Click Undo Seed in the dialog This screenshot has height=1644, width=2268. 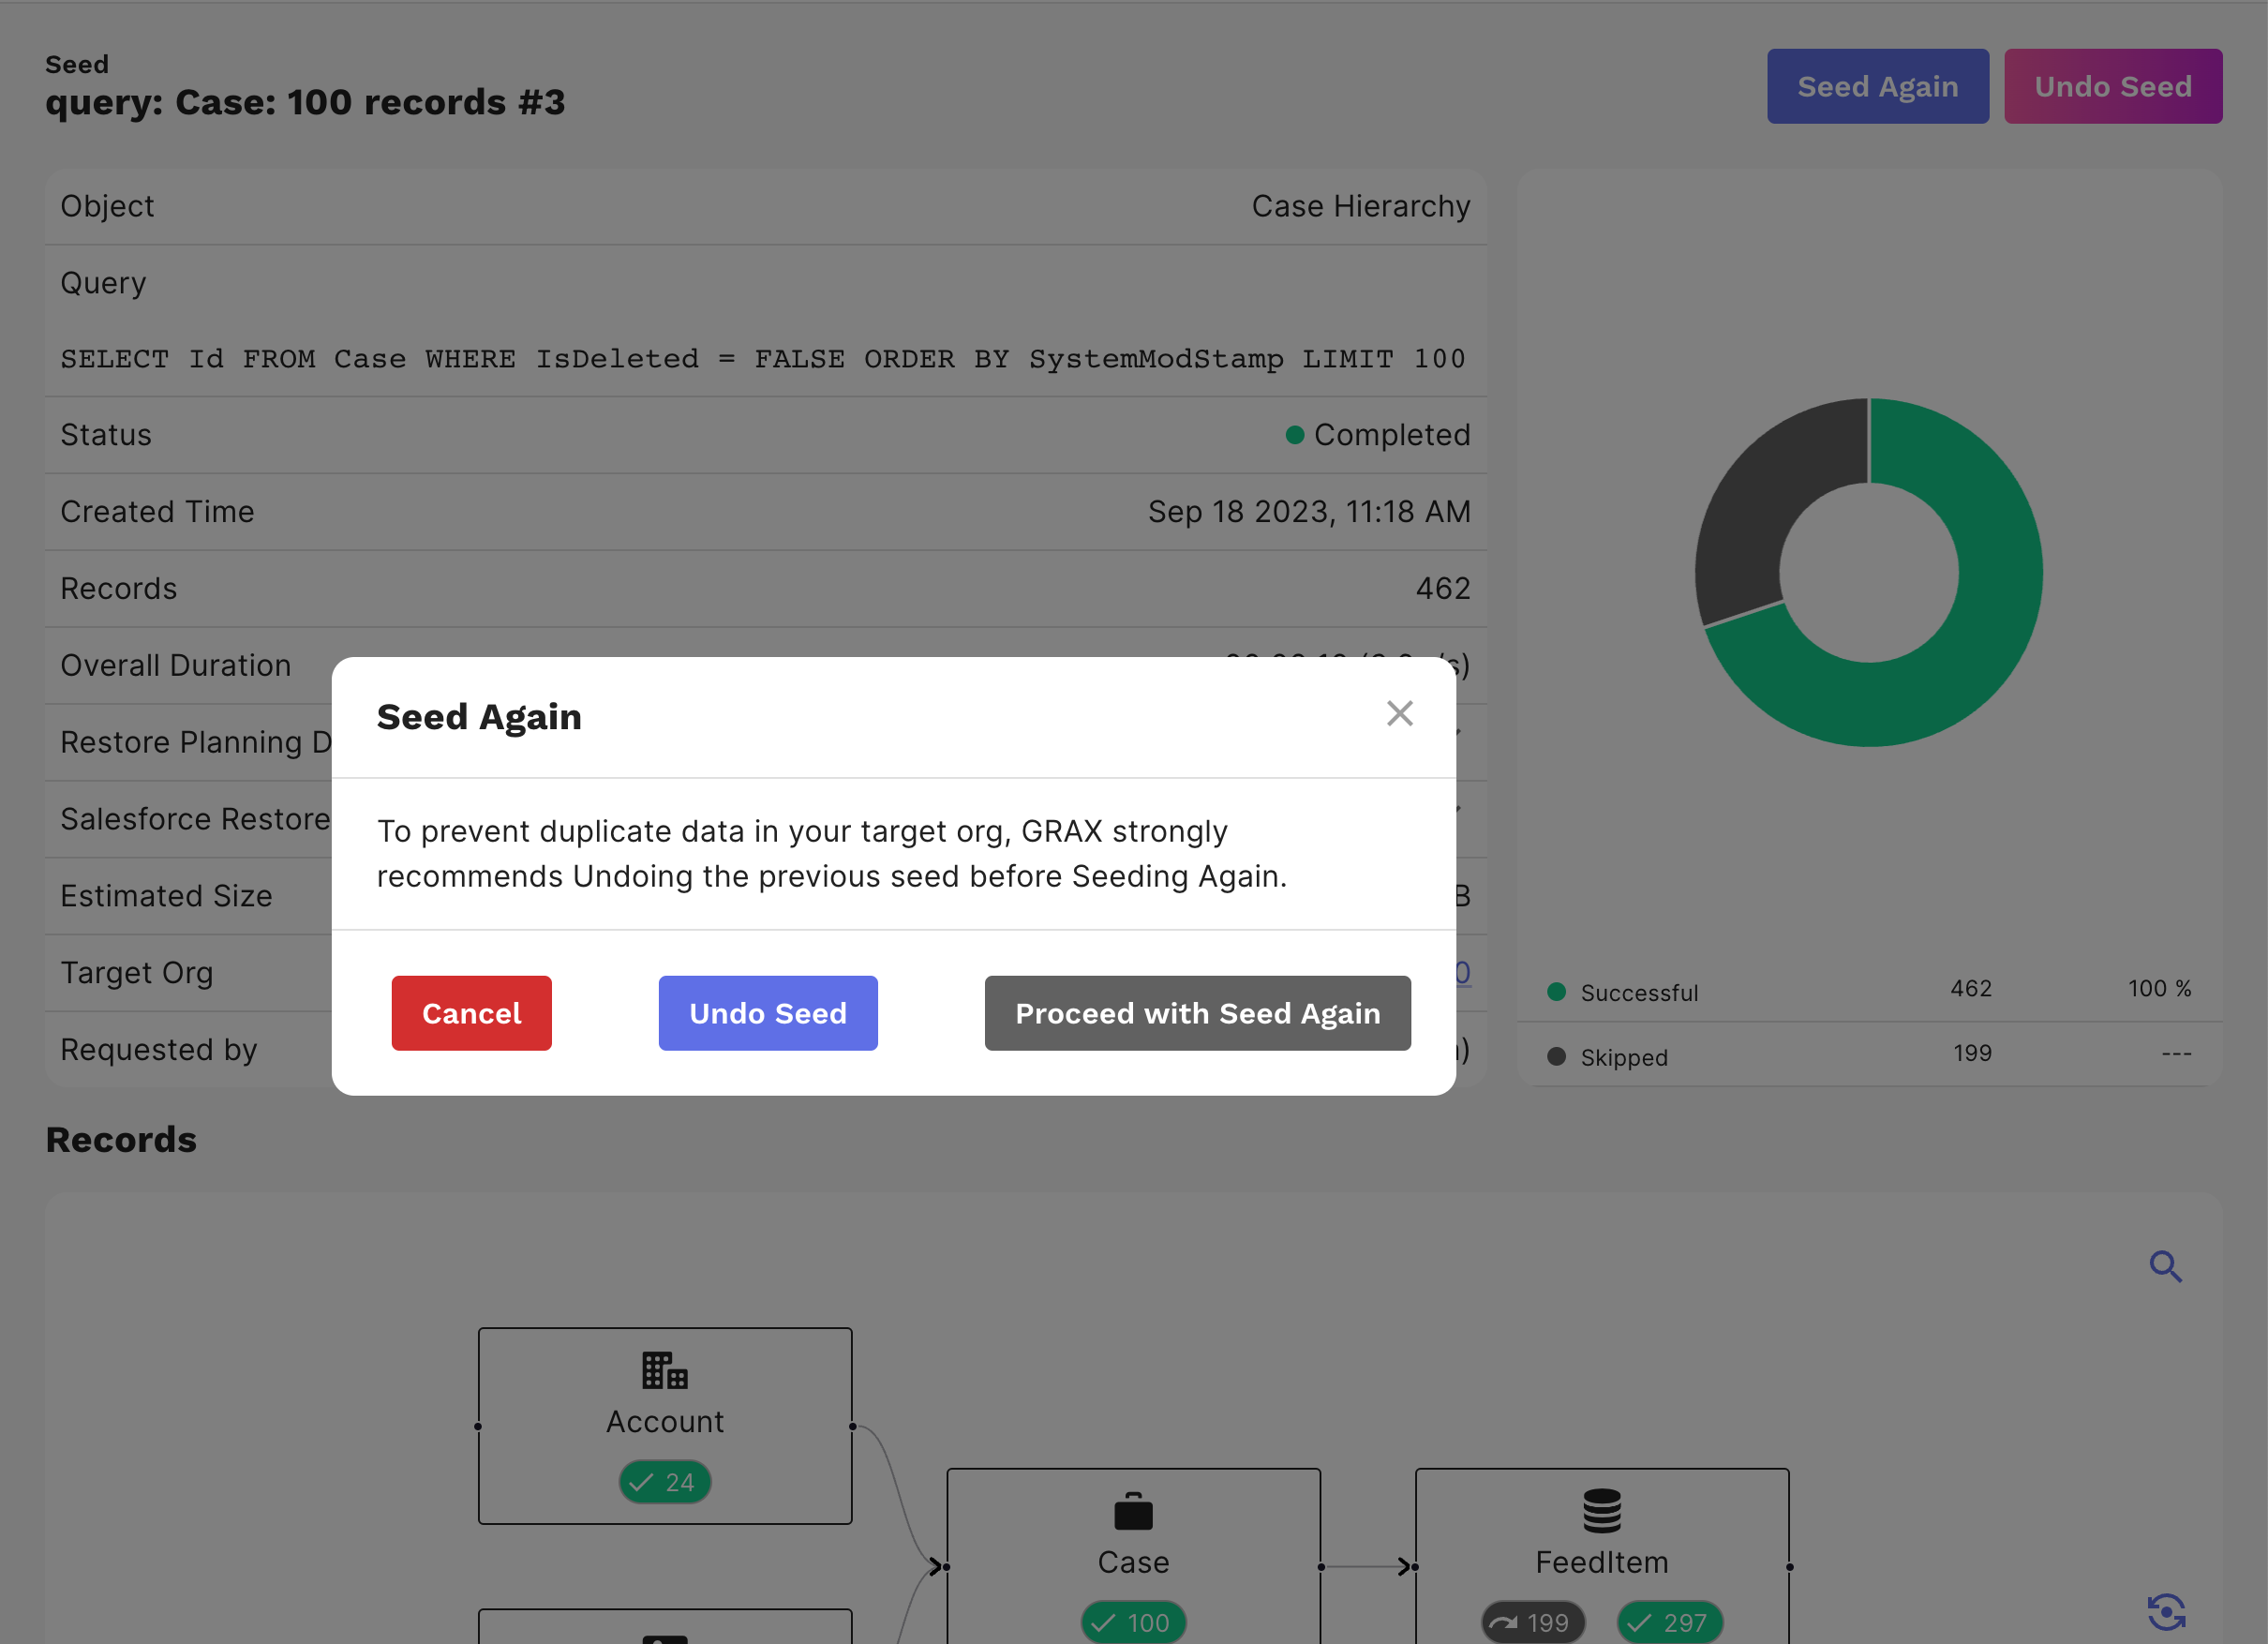pos(768,1013)
